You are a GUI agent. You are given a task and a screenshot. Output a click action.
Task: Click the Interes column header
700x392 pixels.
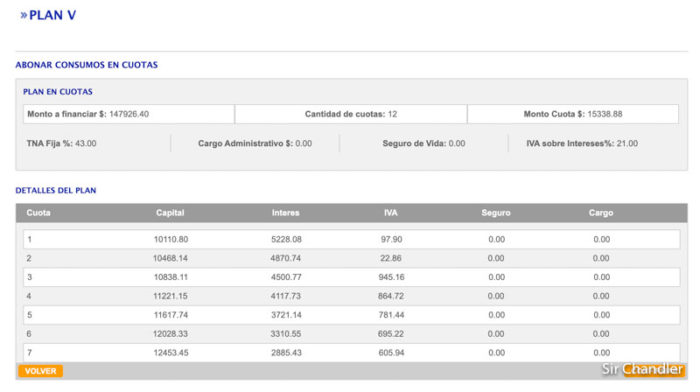point(286,213)
